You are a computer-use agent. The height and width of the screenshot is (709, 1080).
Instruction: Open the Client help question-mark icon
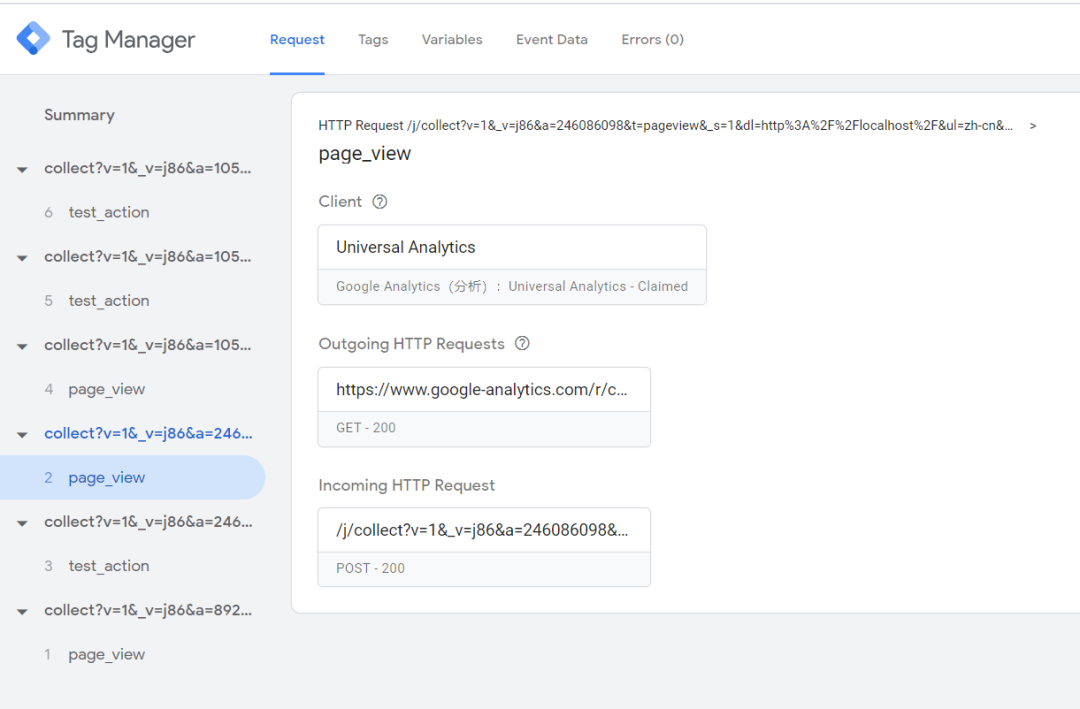point(380,202)
